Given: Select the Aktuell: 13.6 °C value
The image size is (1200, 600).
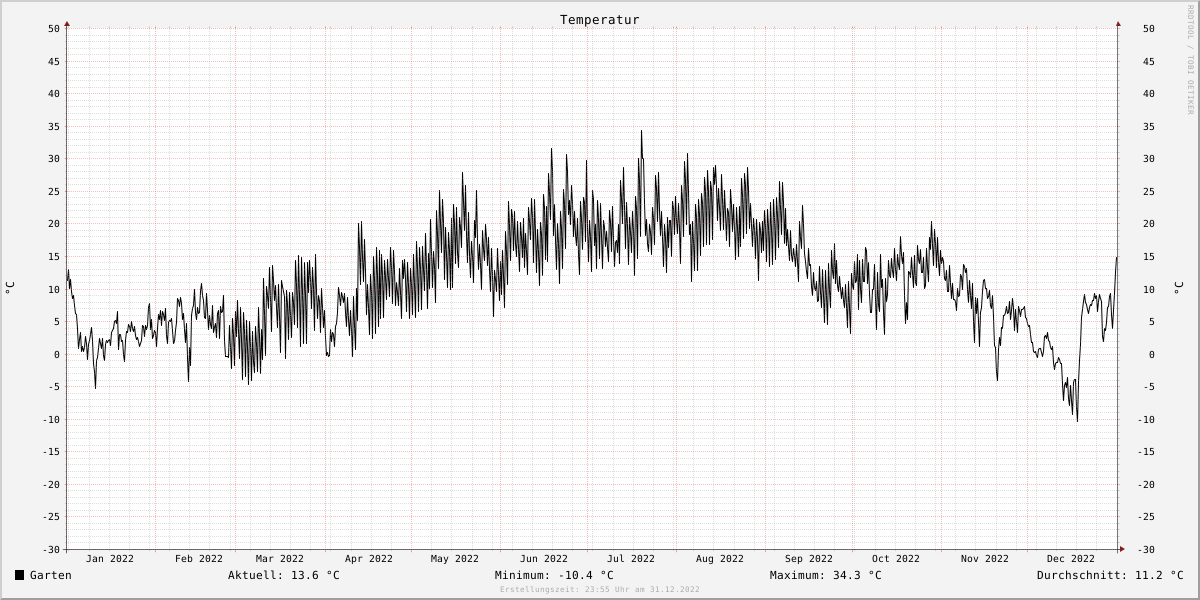Looking at the screenshot, I should tap(284, 575).
